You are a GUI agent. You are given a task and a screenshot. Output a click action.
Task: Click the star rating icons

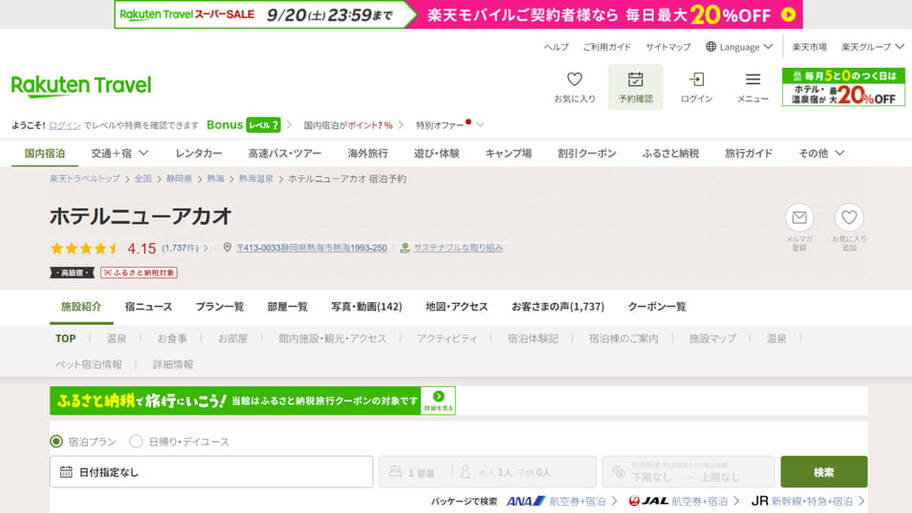pos(84,249)
